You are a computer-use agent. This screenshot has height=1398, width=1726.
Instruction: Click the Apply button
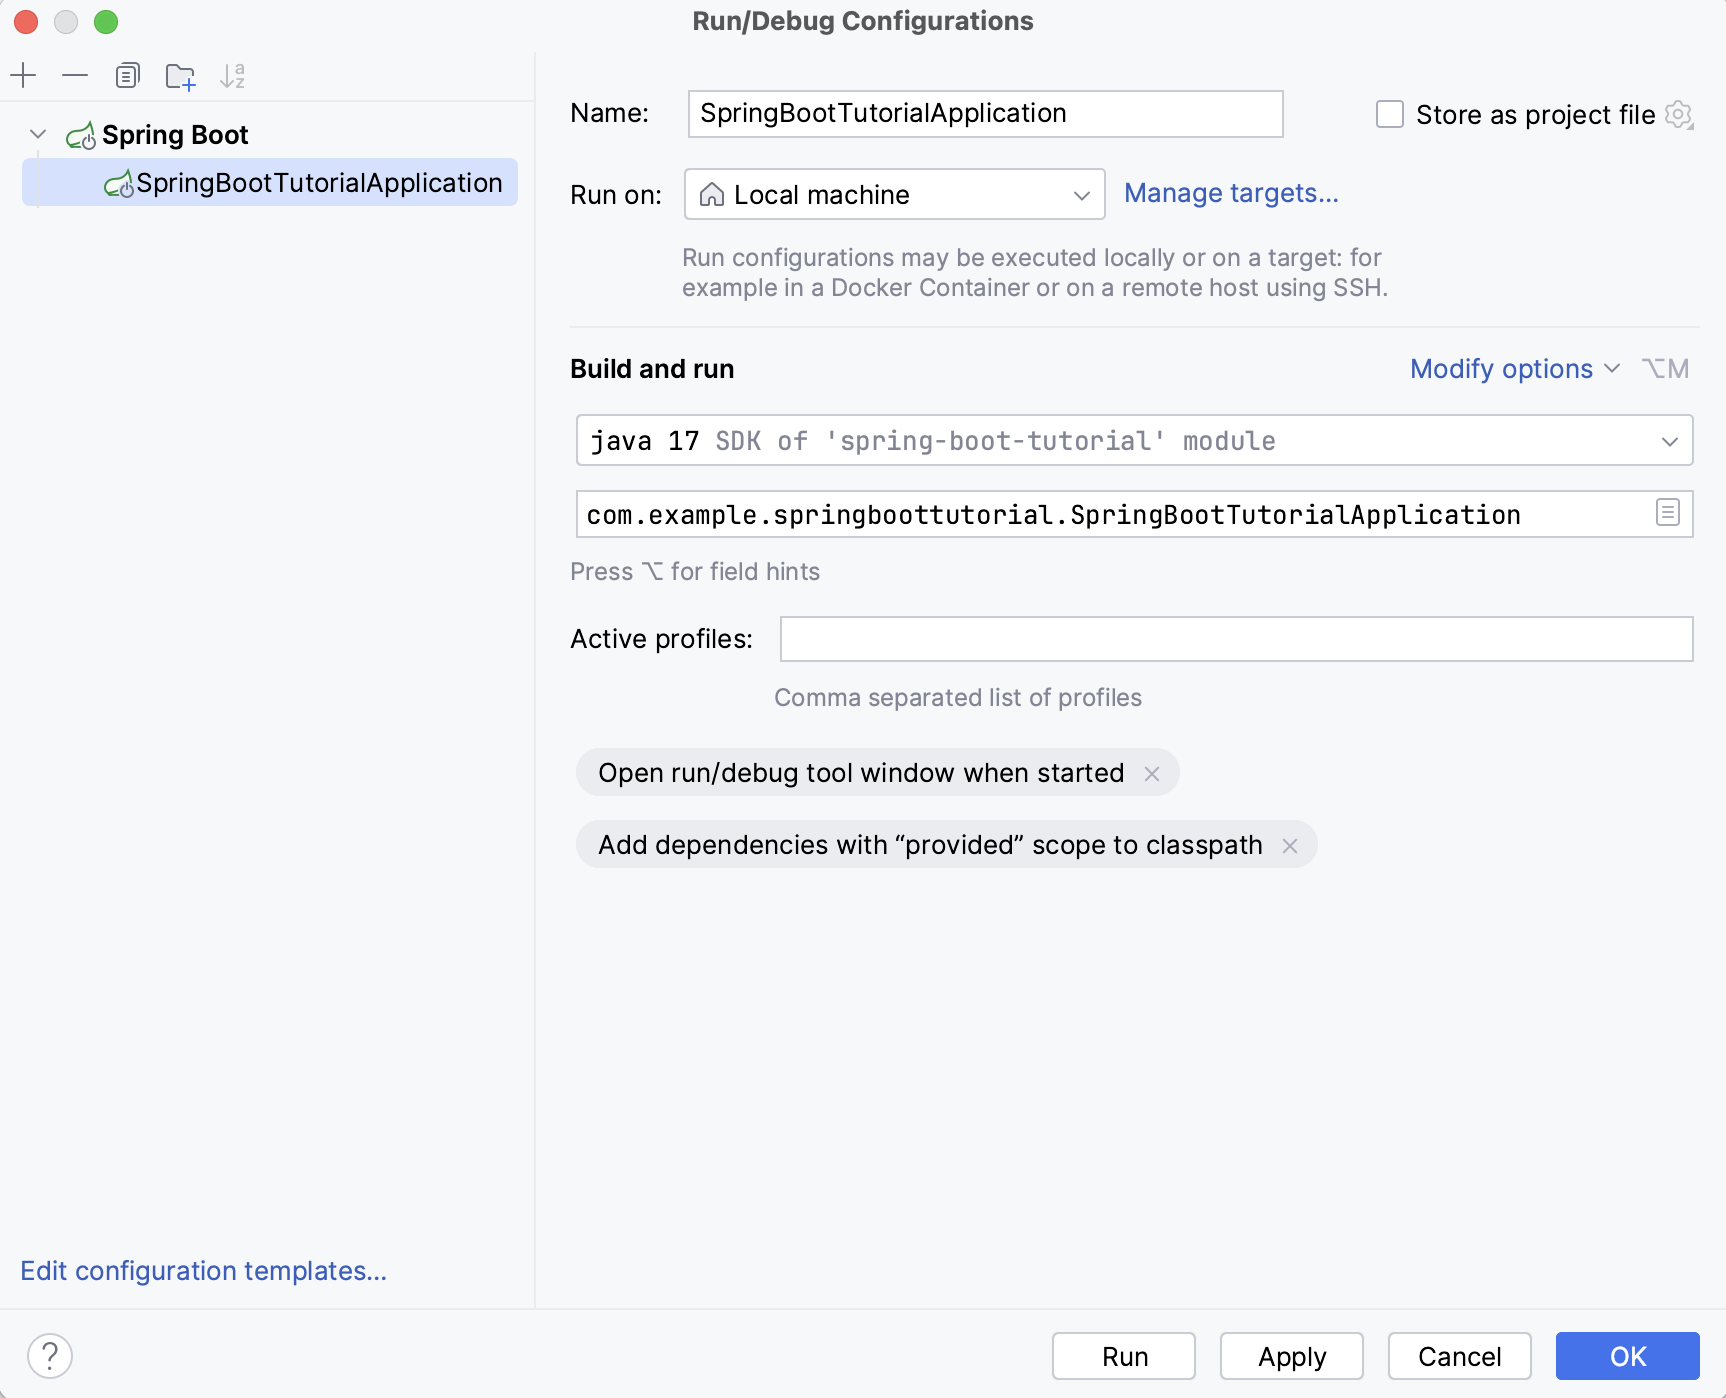point(1290,1356)
